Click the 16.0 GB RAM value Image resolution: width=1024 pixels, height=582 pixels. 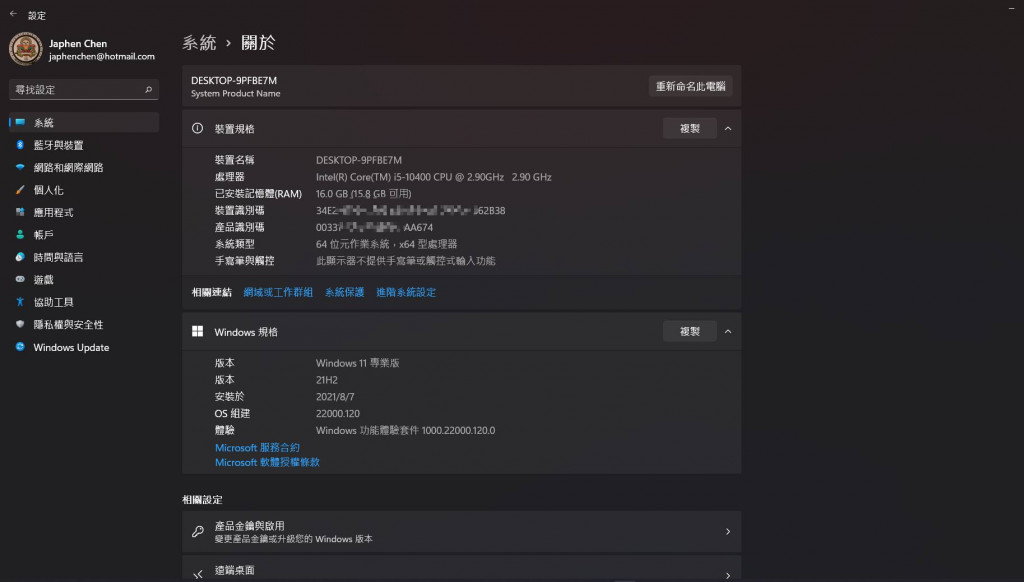(x=364, y=194)
